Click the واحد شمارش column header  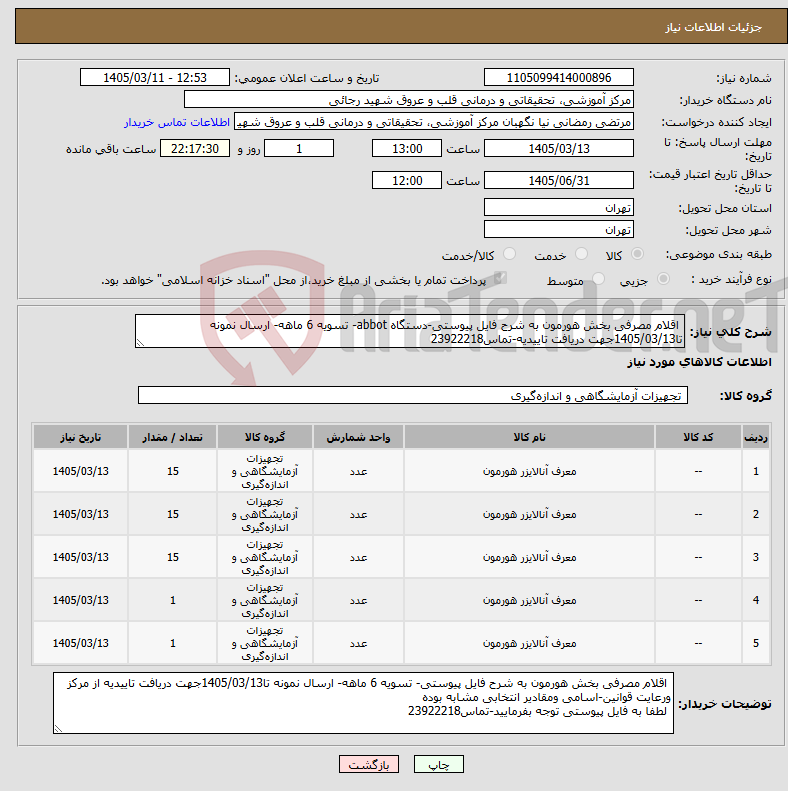tap(358, 437)
